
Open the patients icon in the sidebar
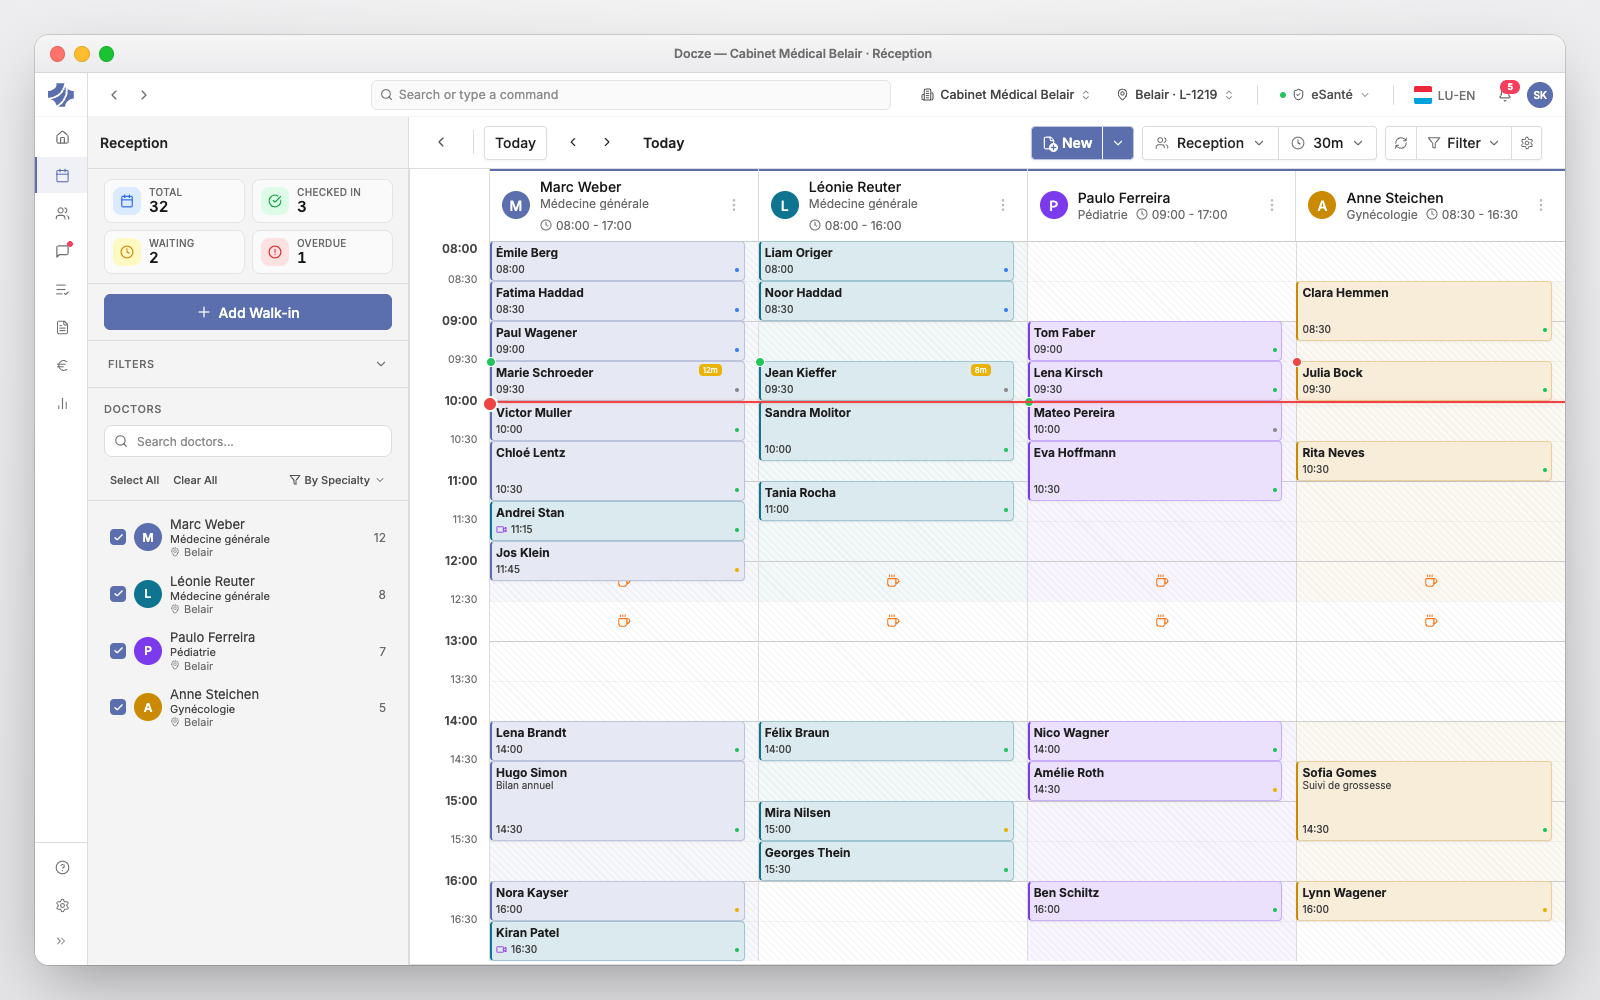click(62, 213)
